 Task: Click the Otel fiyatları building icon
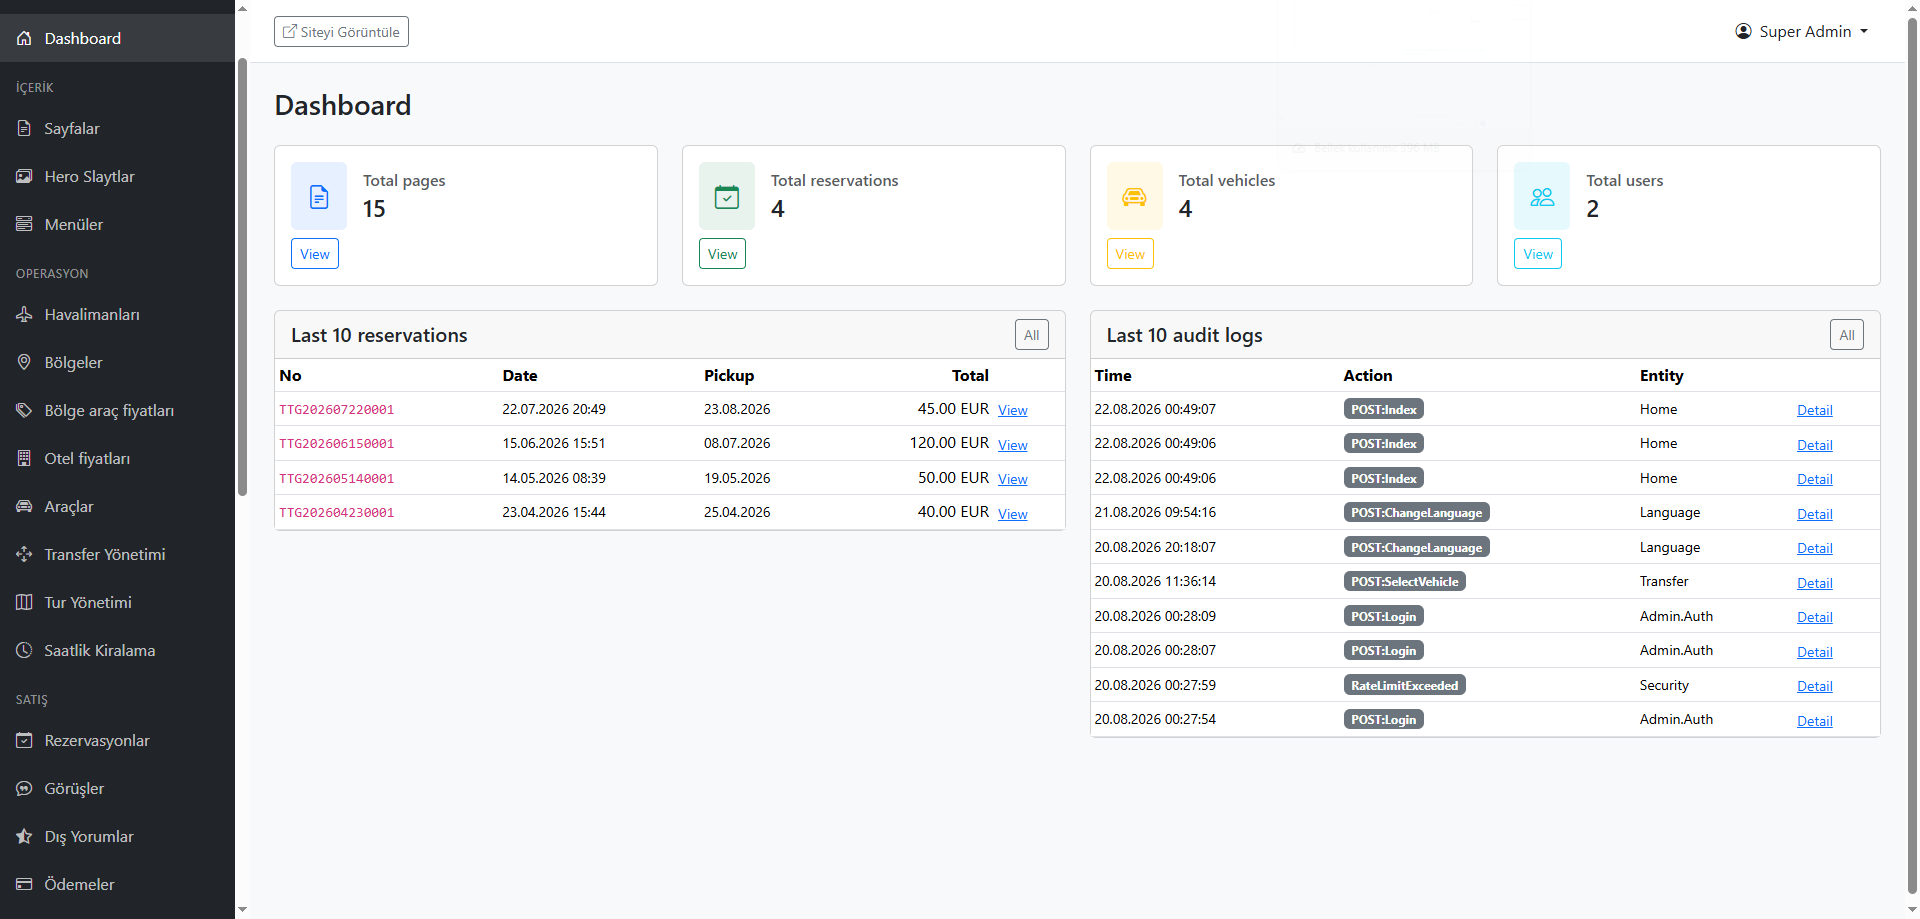(x=24, y=458)
